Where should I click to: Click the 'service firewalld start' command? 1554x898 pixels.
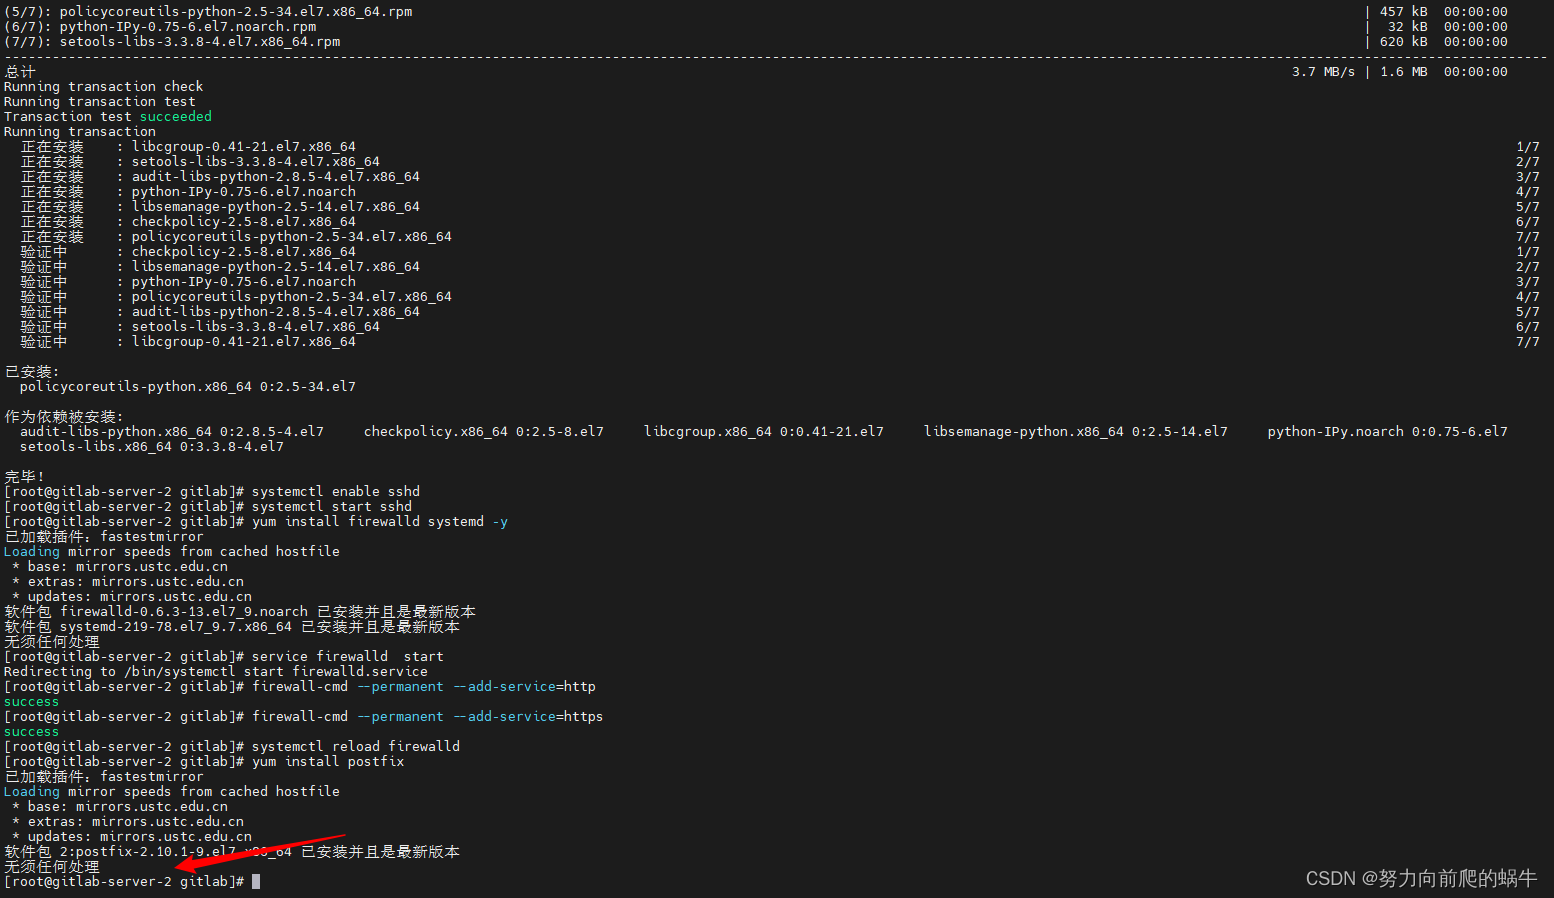point(348,657)
